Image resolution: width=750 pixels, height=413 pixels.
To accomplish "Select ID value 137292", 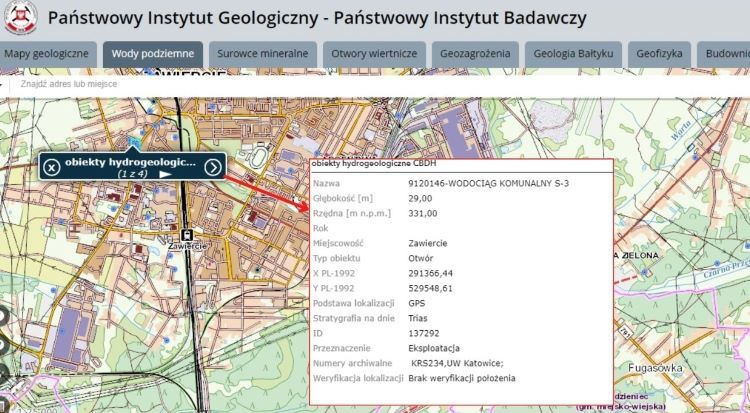I will (423, 334).
